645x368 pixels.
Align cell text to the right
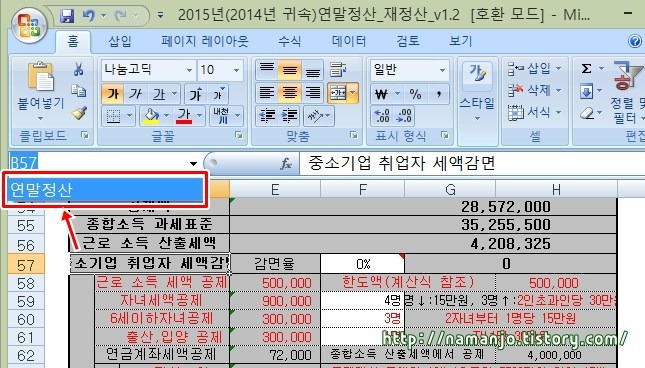click(313, 93)
